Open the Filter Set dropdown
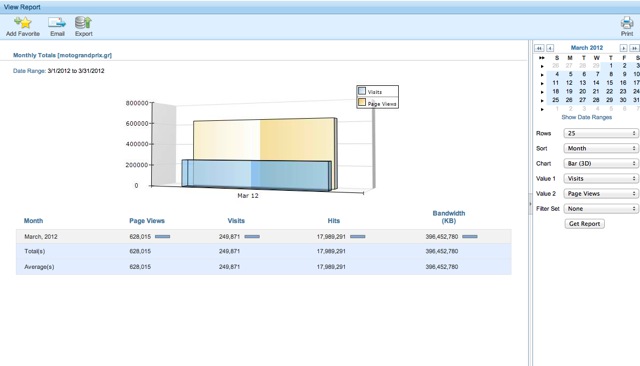This screenshot has height=366, width=640. [x=601, y=209]
